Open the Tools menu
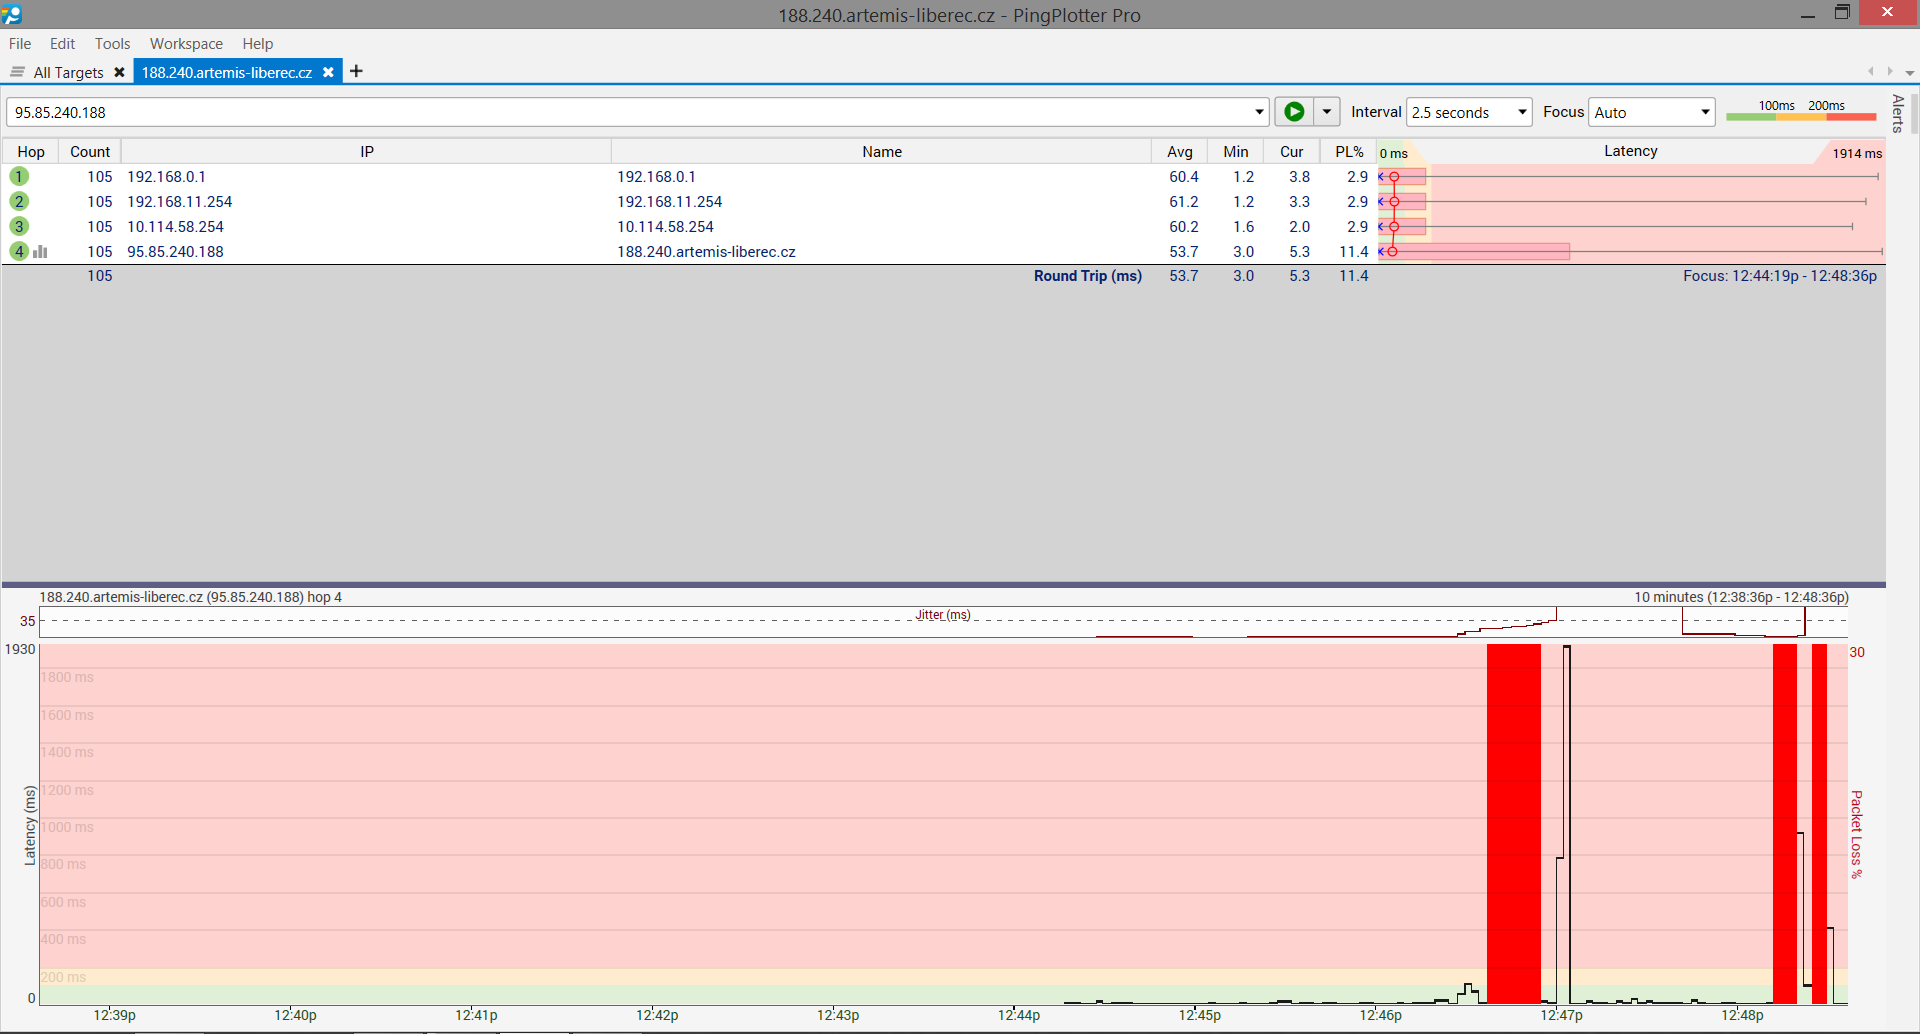The image size is (1922, 1034). [112, 43]
